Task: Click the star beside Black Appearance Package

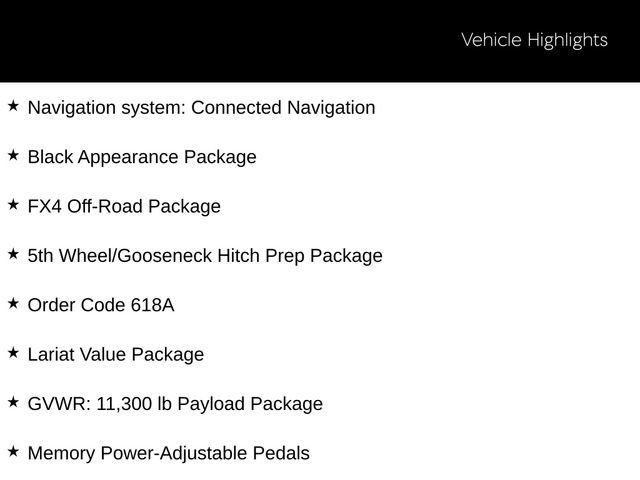Action: (13, 156)
